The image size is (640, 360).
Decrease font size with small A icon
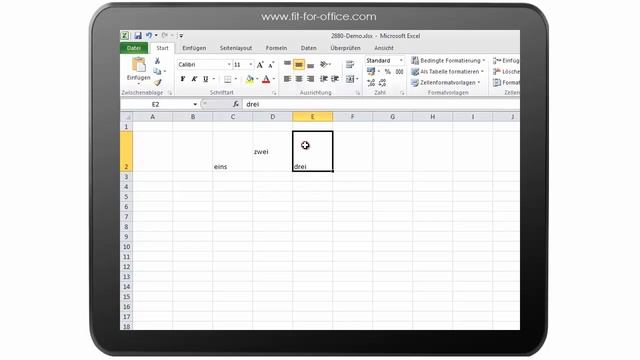click(x=271, y=65)
